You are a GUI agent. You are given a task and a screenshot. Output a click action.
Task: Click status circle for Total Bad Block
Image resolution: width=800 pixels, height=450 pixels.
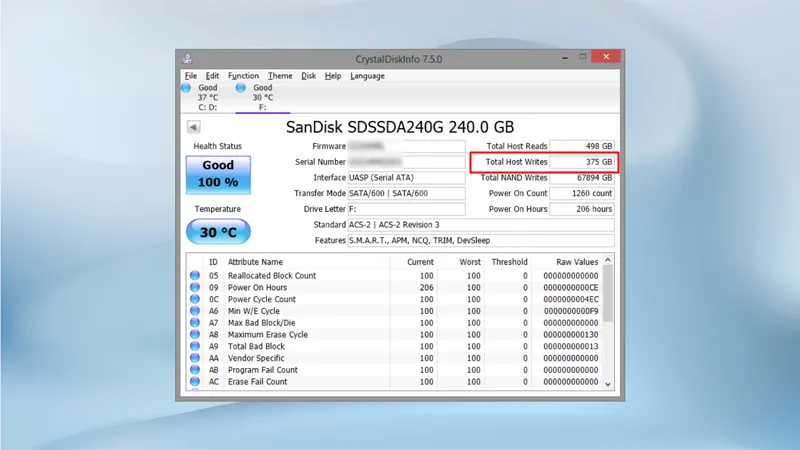coord(195,346)
